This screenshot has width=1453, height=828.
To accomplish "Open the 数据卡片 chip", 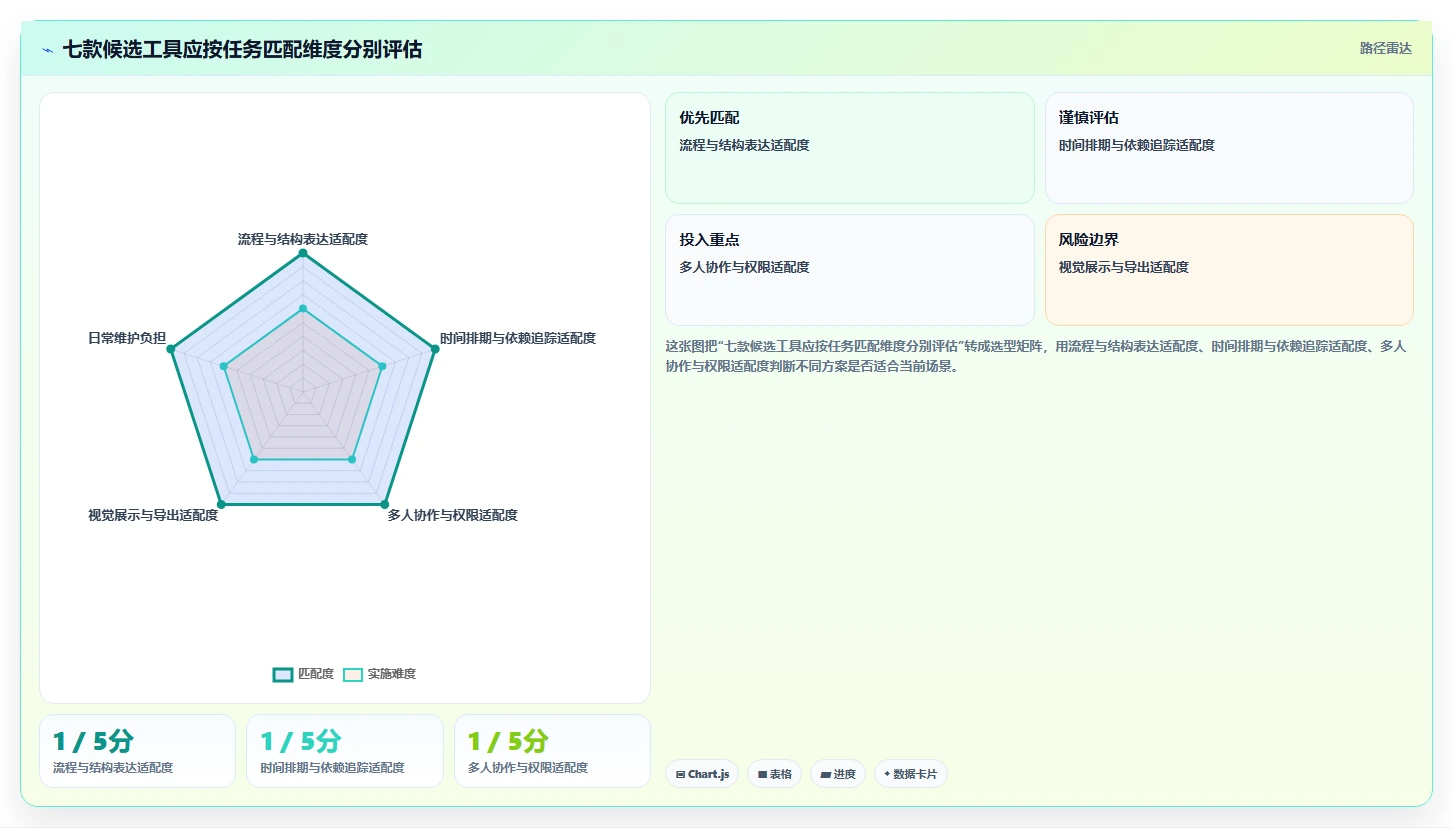I will tap(911, 774).
